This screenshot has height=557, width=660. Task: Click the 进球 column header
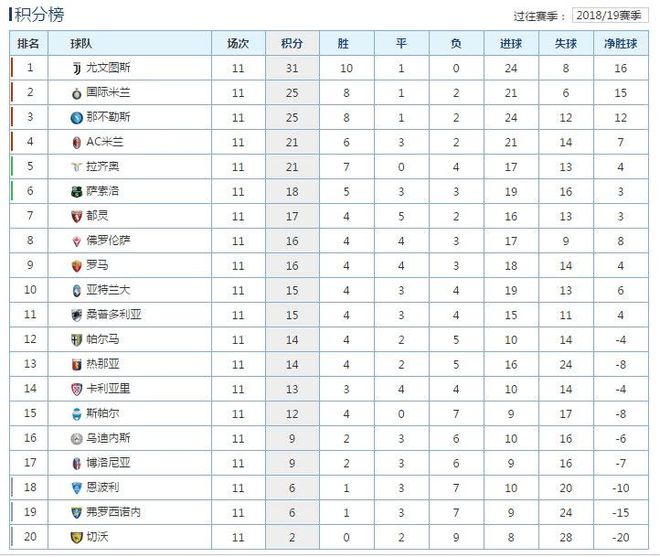(511, 44)
